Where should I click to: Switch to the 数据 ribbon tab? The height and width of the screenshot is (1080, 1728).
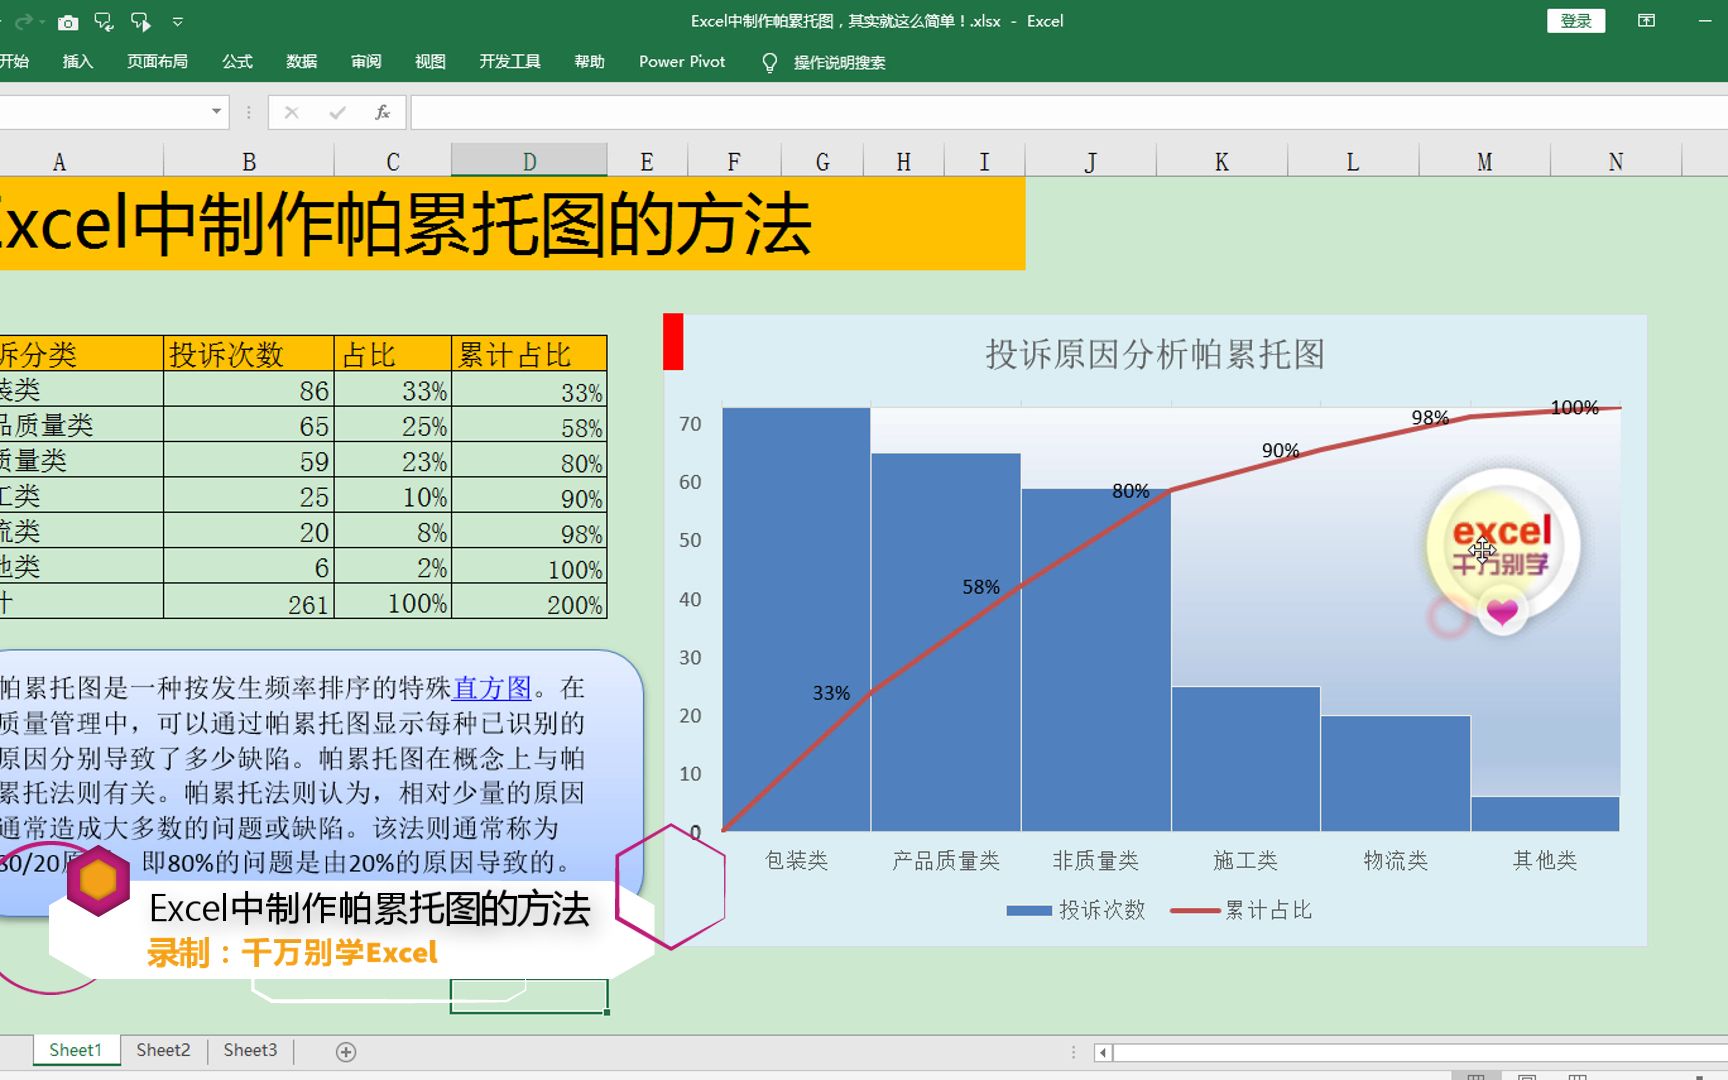pyautogui.click(x=301, y=62)
